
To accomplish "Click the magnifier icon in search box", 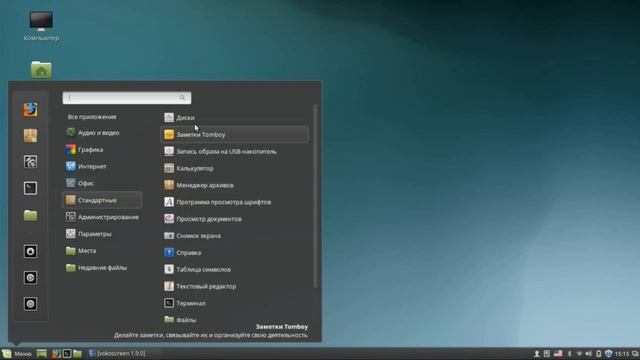I will [182, 98].
